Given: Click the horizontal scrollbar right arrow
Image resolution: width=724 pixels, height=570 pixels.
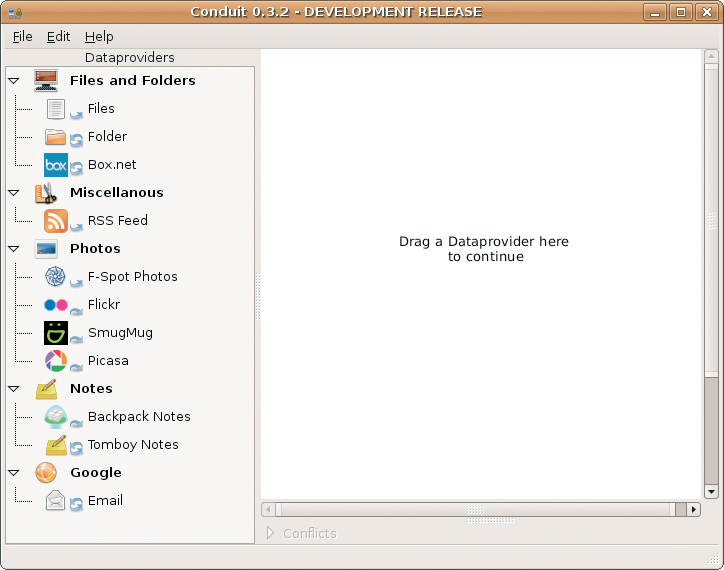Looking at the screenshot, I should (x=694, y=509).
